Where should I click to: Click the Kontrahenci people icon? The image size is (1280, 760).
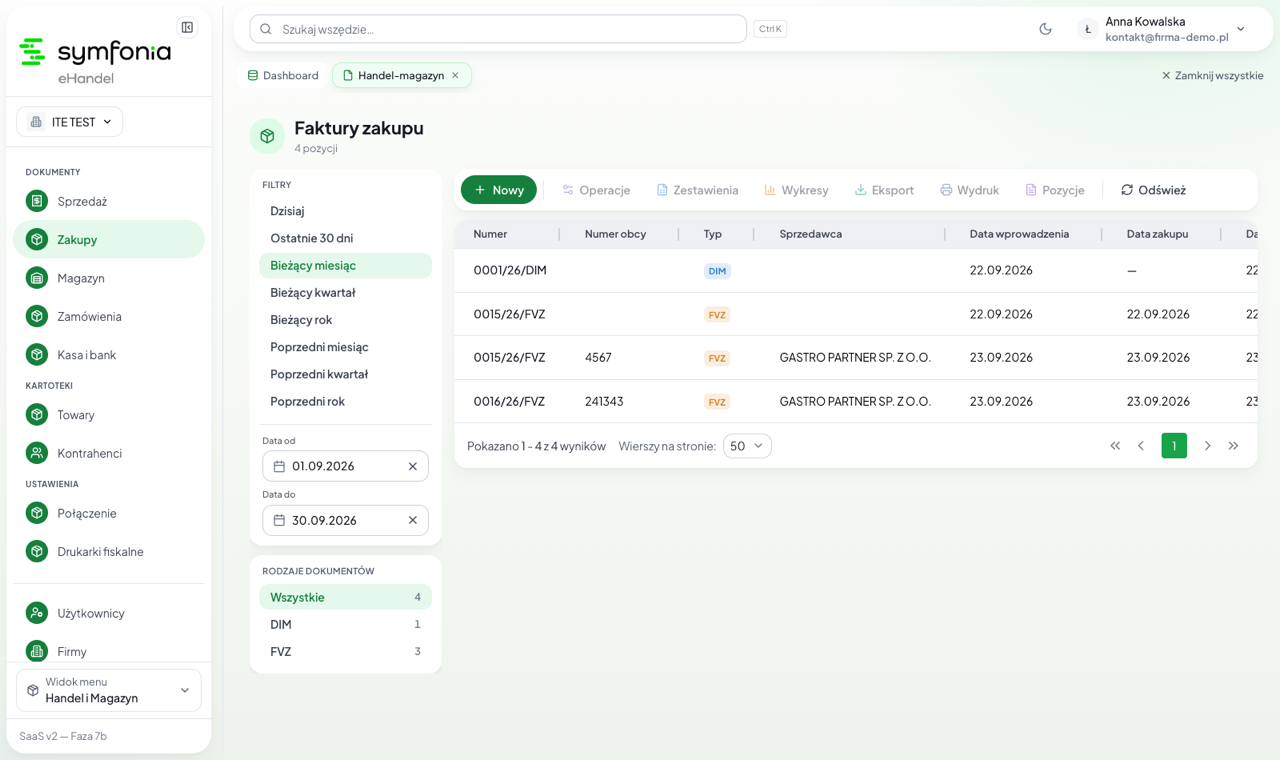[37, 453]
